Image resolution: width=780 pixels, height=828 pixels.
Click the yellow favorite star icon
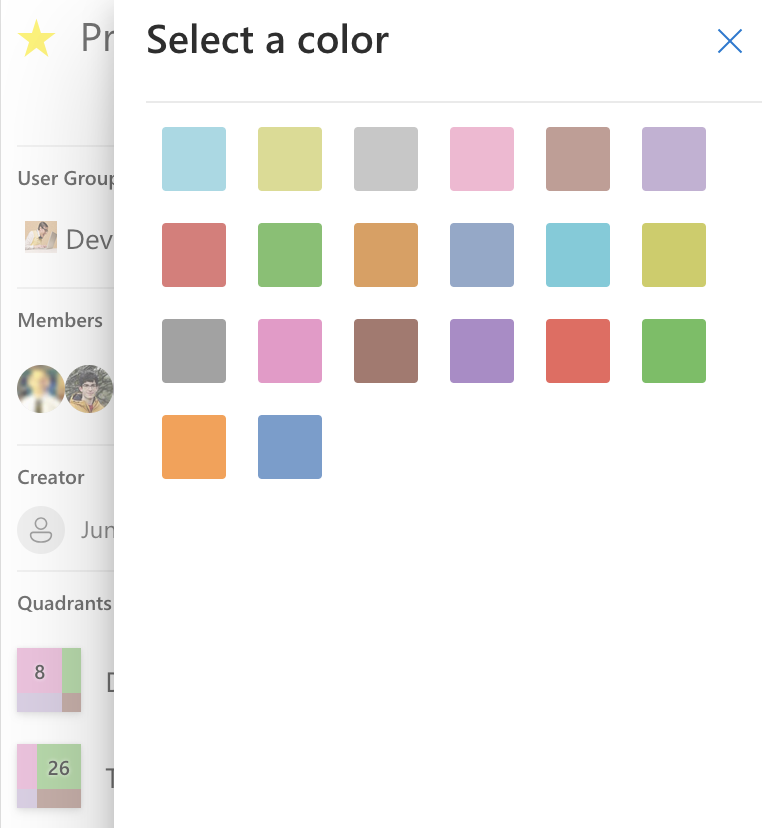(37, 38)
